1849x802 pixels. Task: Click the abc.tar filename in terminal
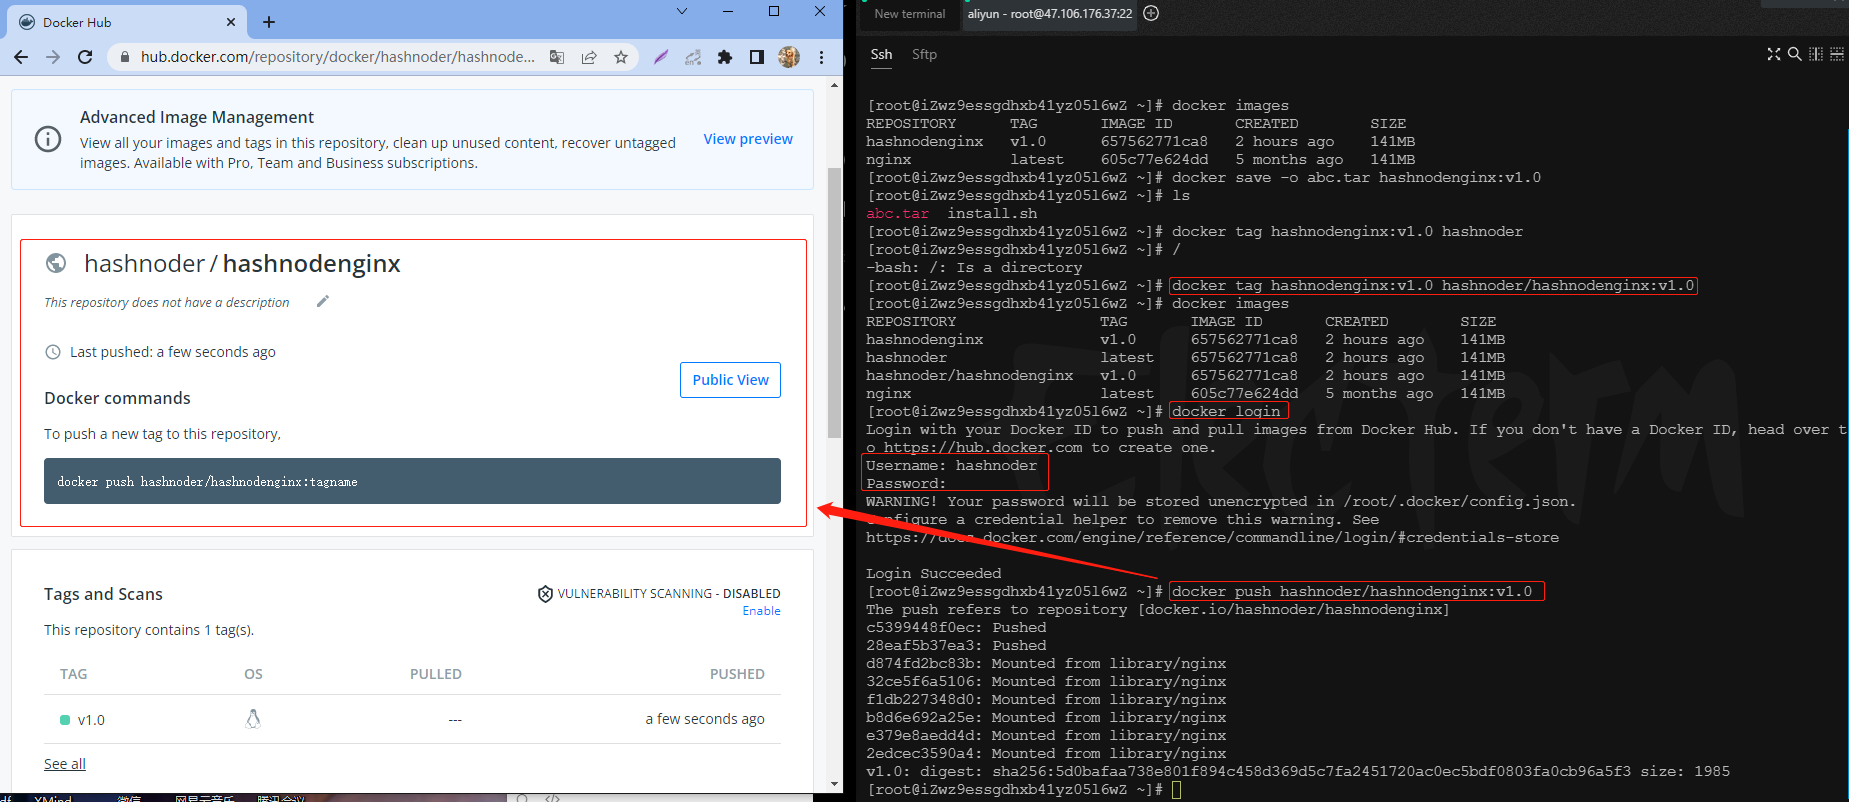coord(897,214)
